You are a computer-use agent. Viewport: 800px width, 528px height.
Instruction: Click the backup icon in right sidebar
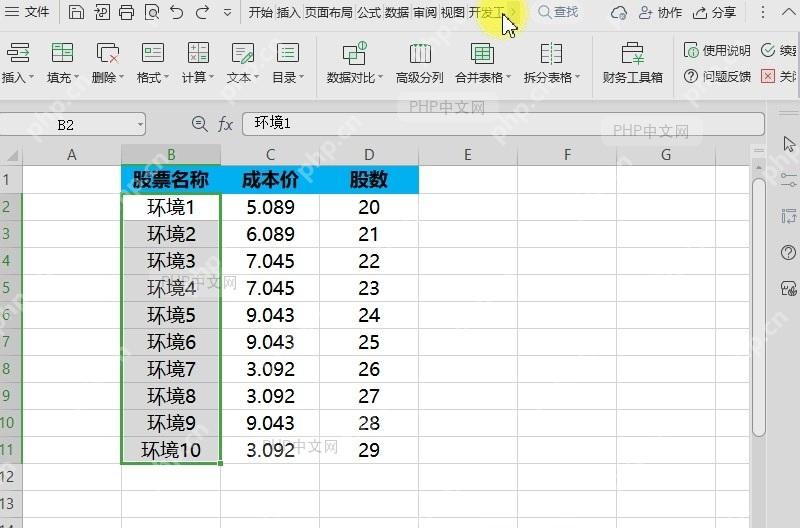pos(788,289)
